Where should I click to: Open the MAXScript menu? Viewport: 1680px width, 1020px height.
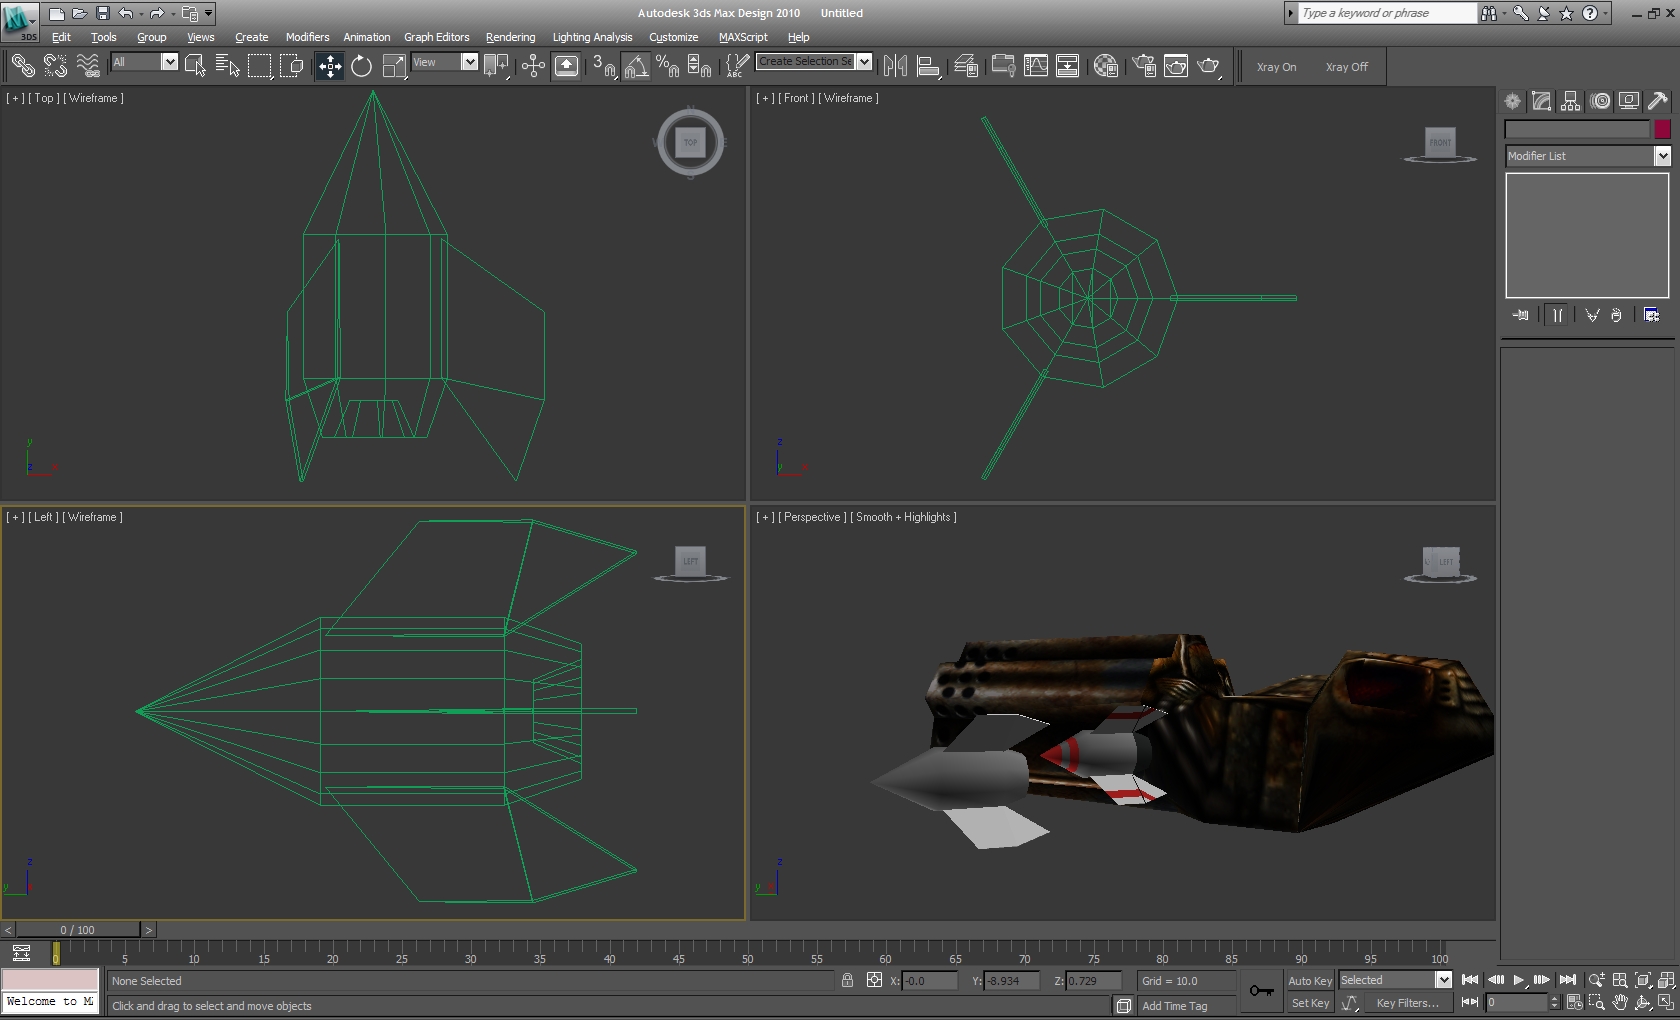(x=742, y=37)
